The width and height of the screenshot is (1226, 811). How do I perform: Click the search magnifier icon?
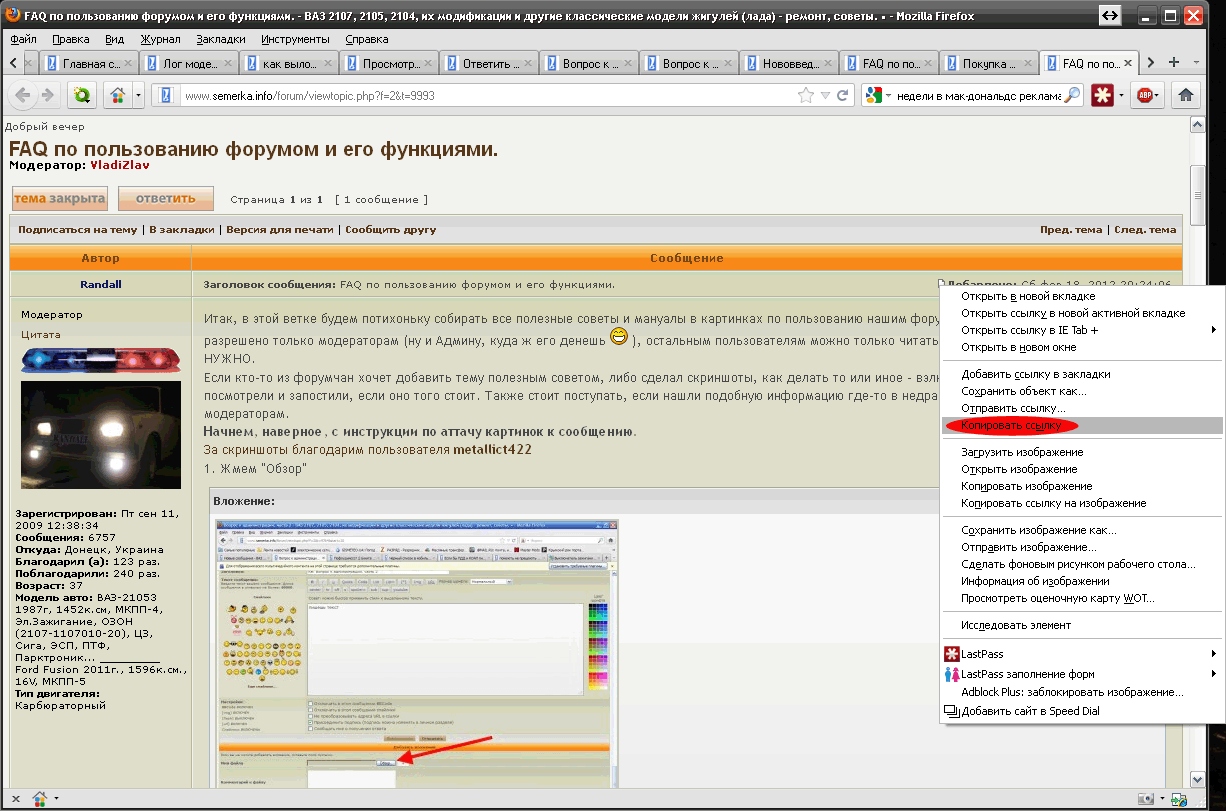(x=1072, y=96)
